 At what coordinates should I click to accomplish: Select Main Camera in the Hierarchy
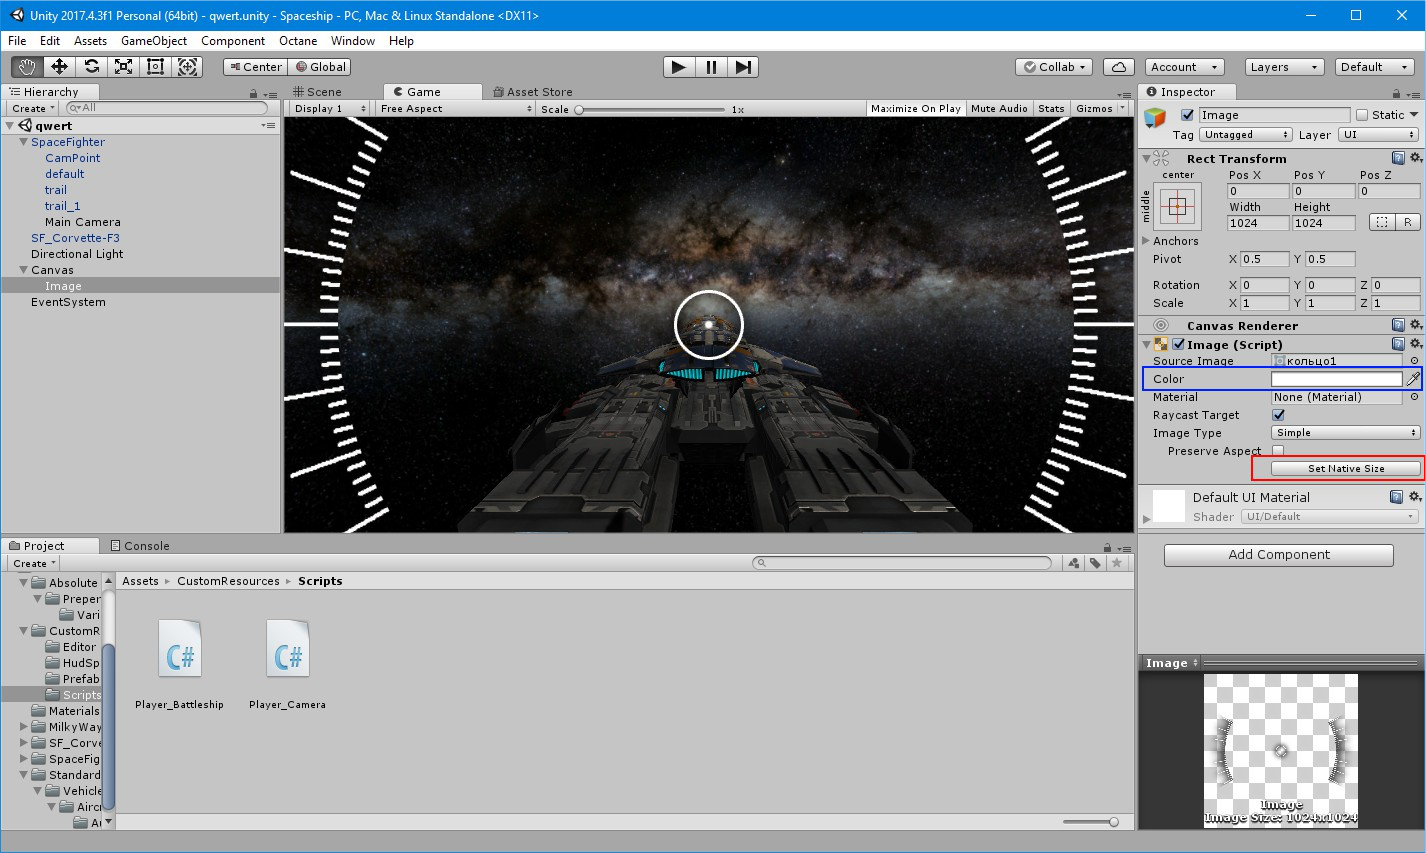[x=83, y=222]
